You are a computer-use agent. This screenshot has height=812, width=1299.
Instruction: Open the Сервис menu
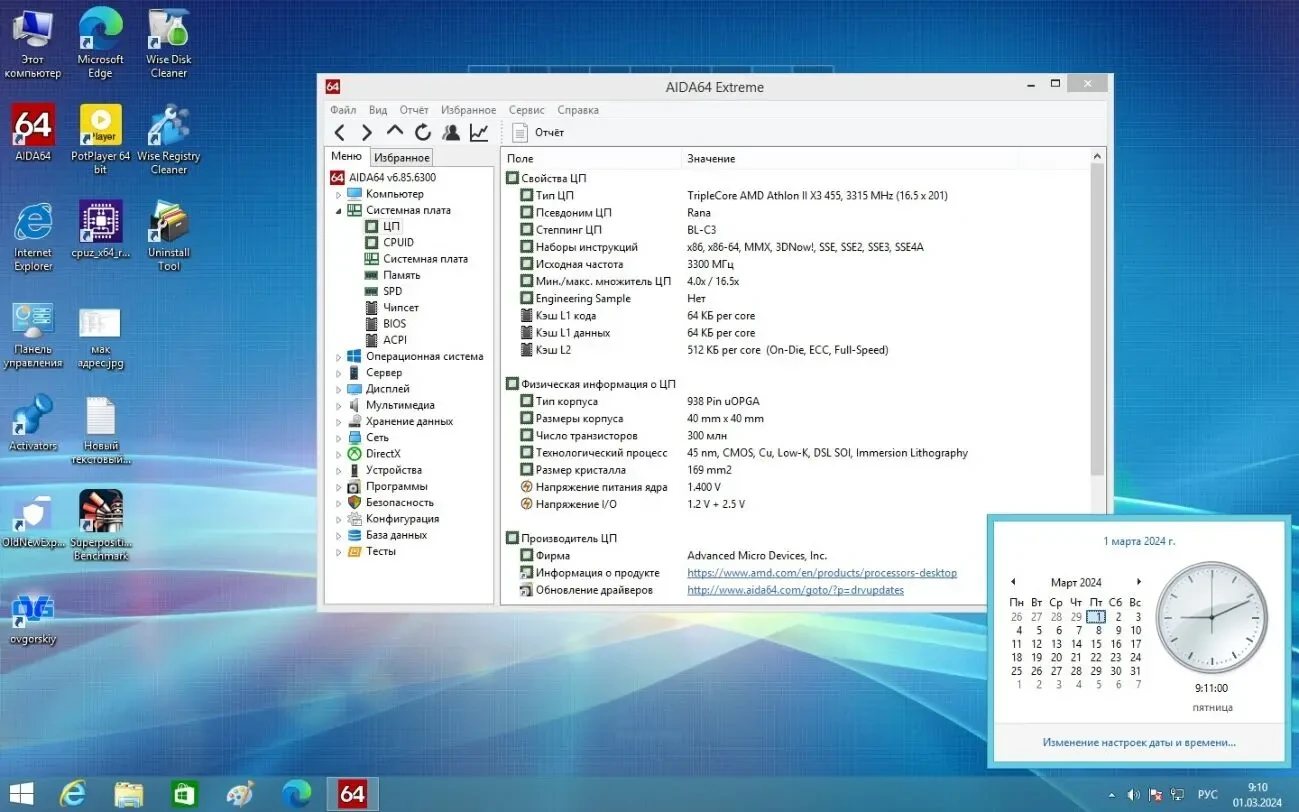click(x=527, y=110)
